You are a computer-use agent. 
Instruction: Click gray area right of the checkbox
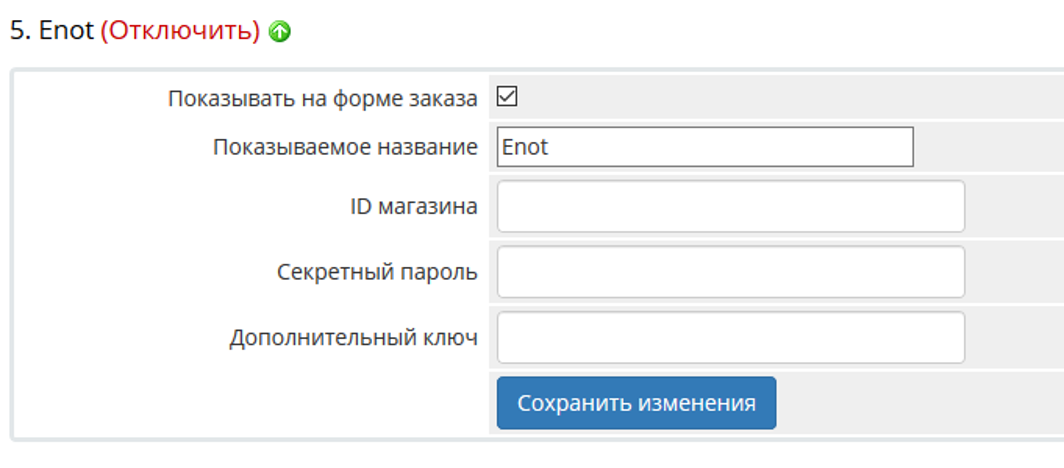tap(780, 97)
